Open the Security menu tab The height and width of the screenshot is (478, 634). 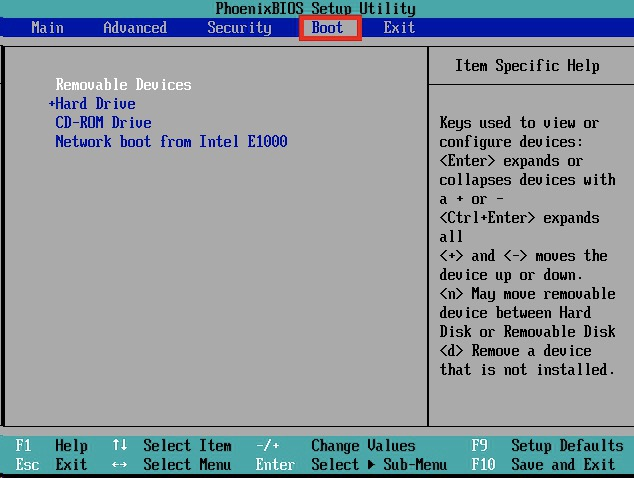point(239,28)
